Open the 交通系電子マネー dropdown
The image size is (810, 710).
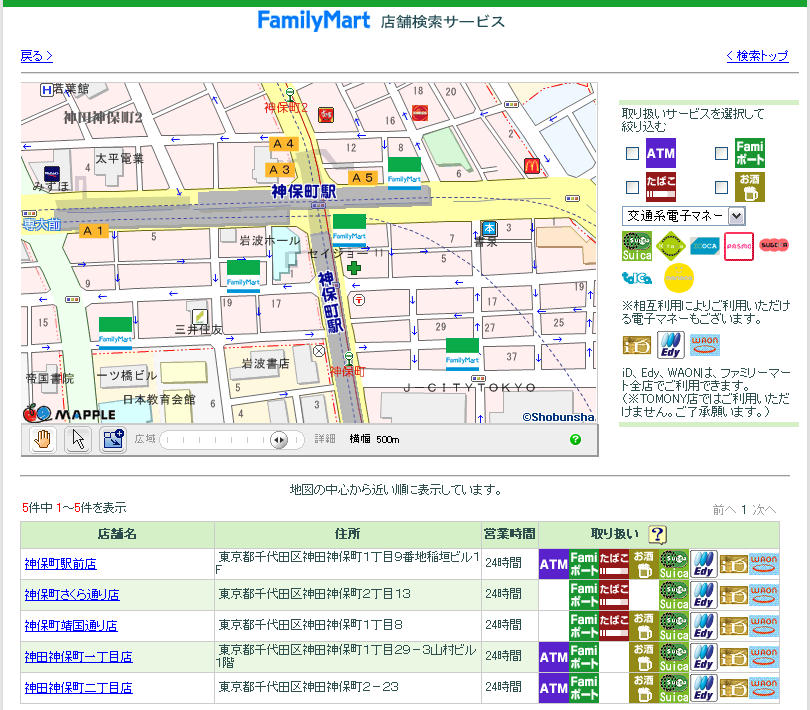pyautogui.click(x=684, y=216)
